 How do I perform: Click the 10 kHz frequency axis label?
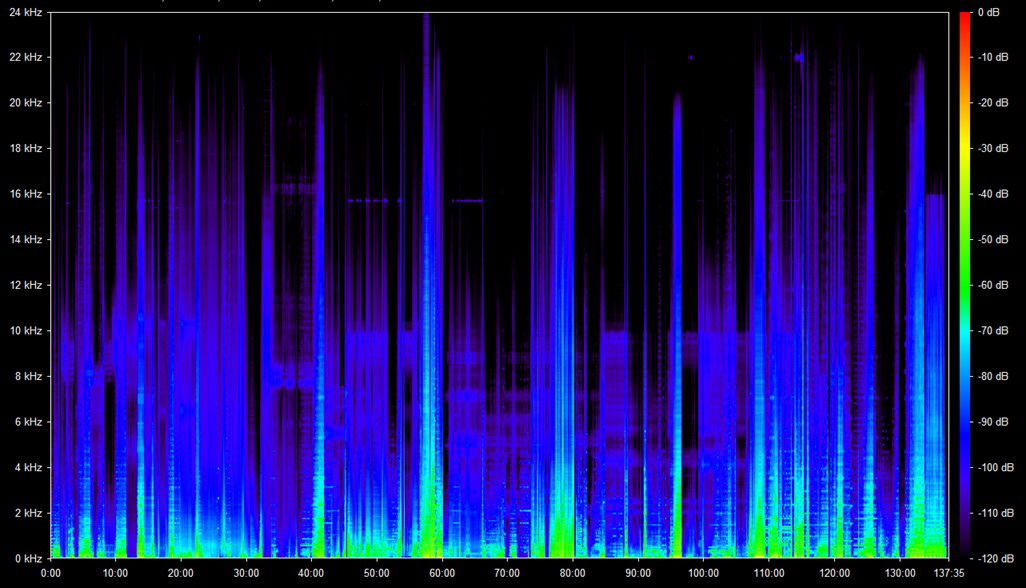tap(26, 330)
